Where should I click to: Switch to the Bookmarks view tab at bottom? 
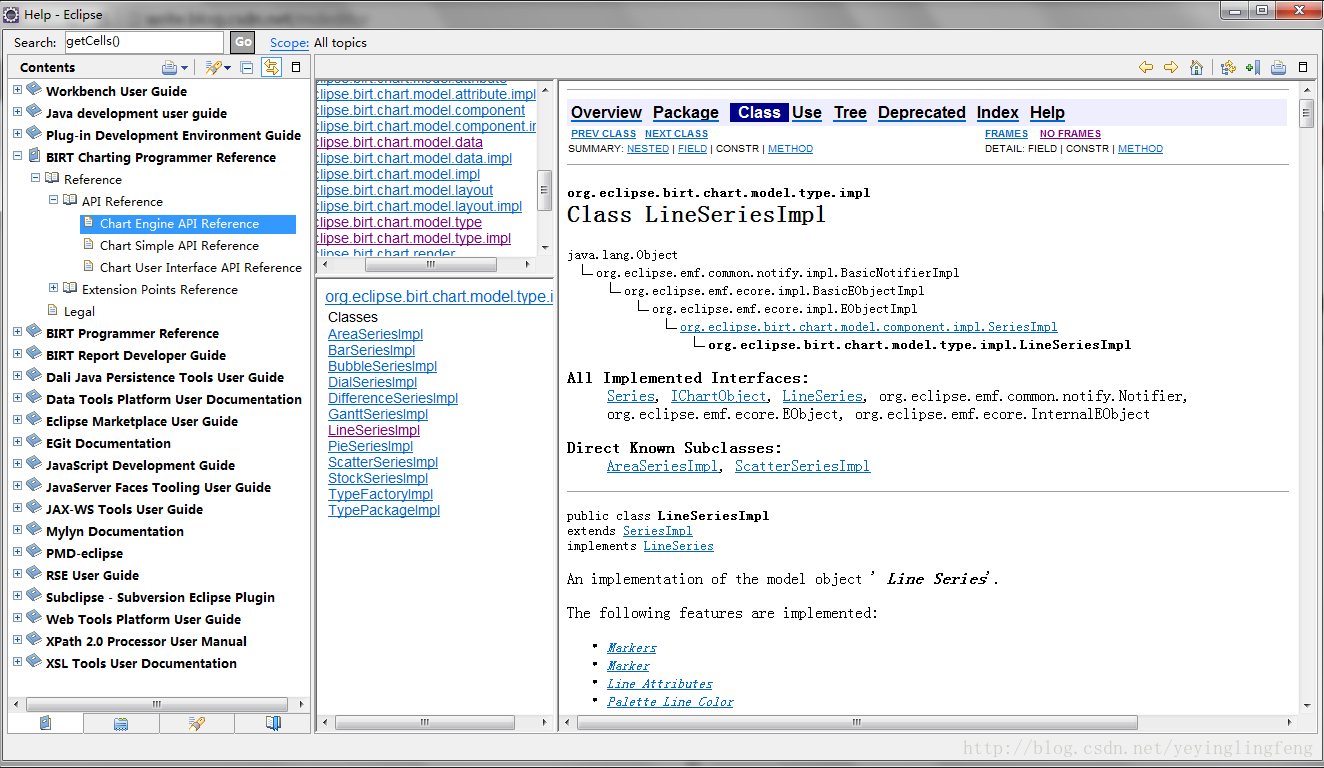[273, 723]
